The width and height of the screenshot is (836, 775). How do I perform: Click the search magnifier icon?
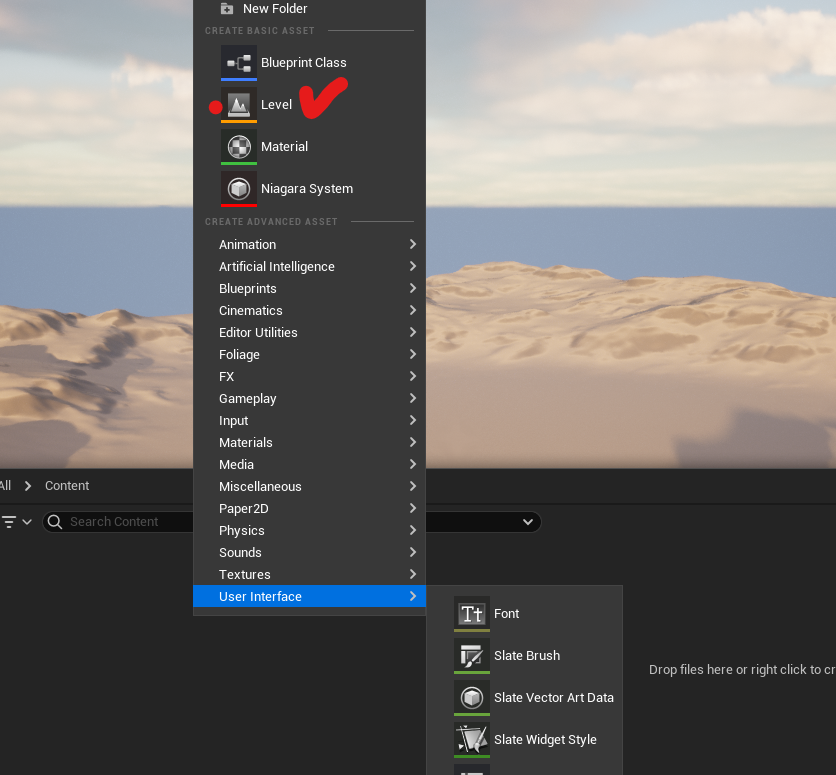[55, 522]
